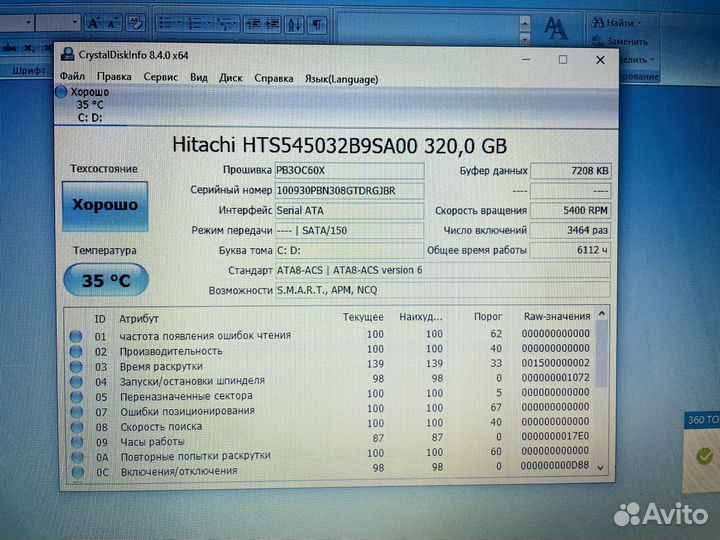Click SMART list scrollbar down arrow
This screenshot has height=540, width=720.
point(601,468)
